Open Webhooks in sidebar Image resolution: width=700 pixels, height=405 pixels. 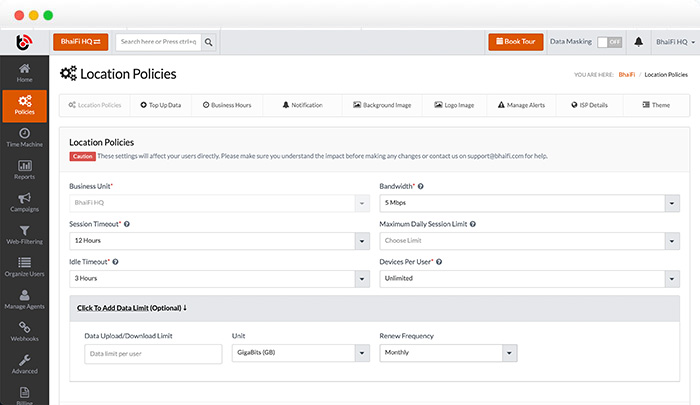tap(24, 332)
